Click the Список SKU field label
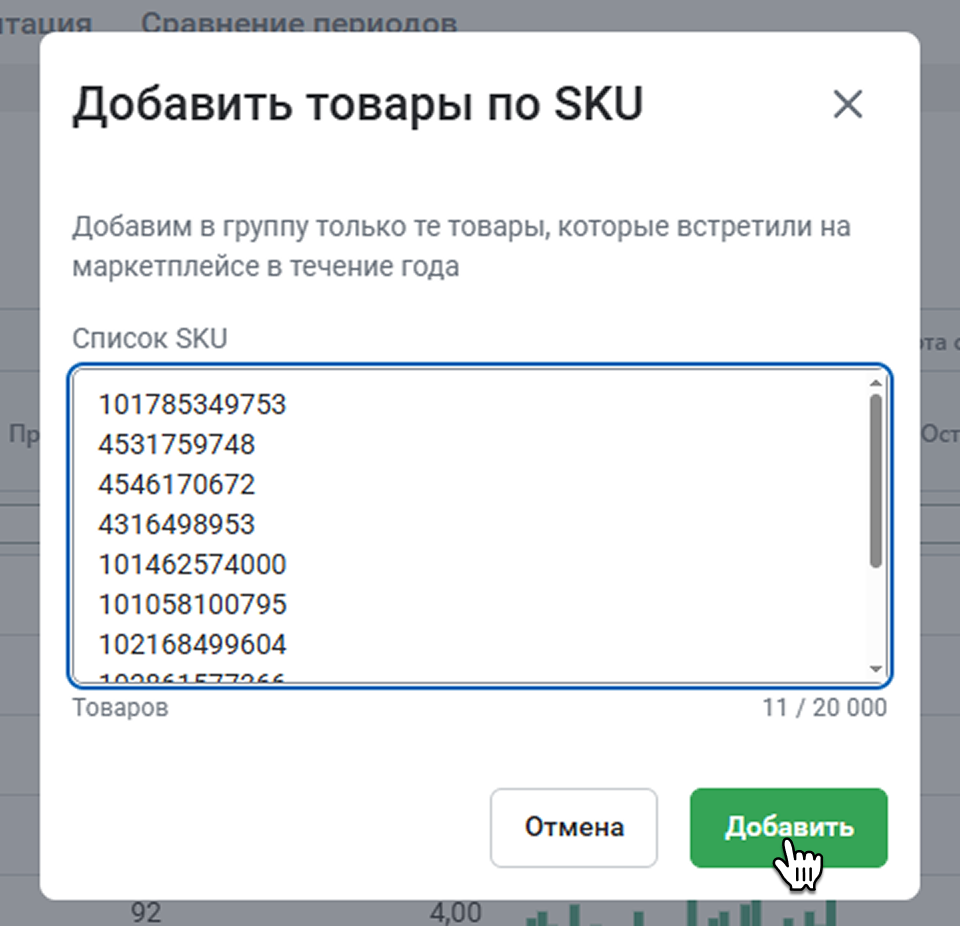 [x=150, y=338]
